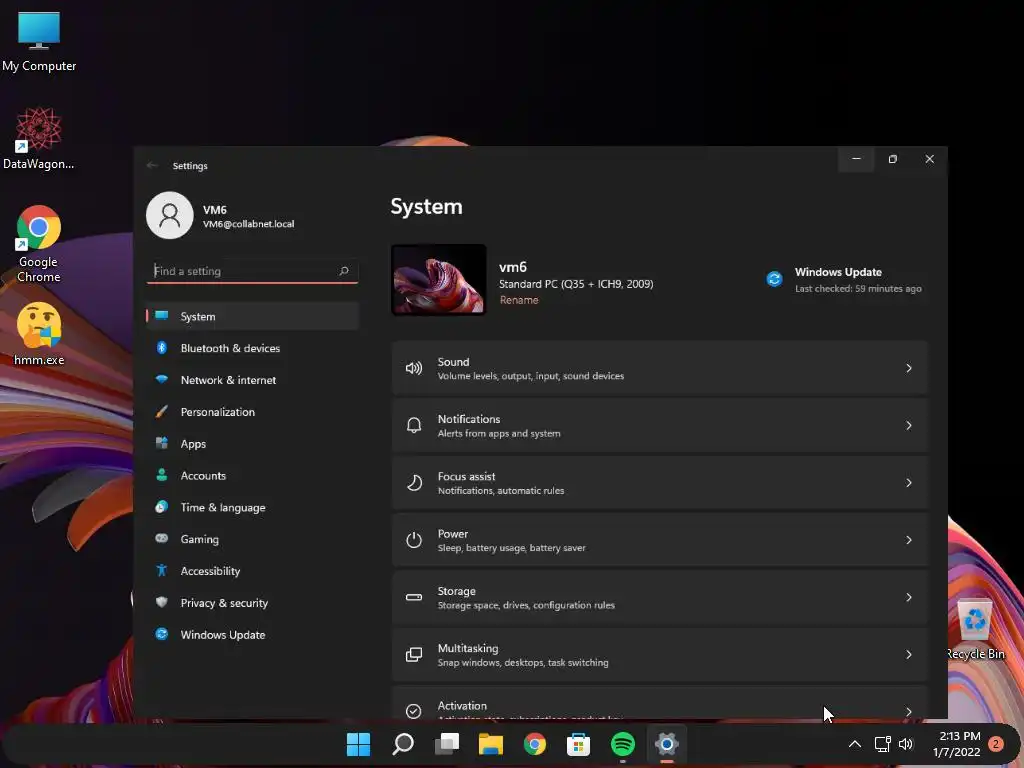This screenshot has width=1024, height=768.
Task: Show hidden icons in system tray
Action: [x=854, y=744]
